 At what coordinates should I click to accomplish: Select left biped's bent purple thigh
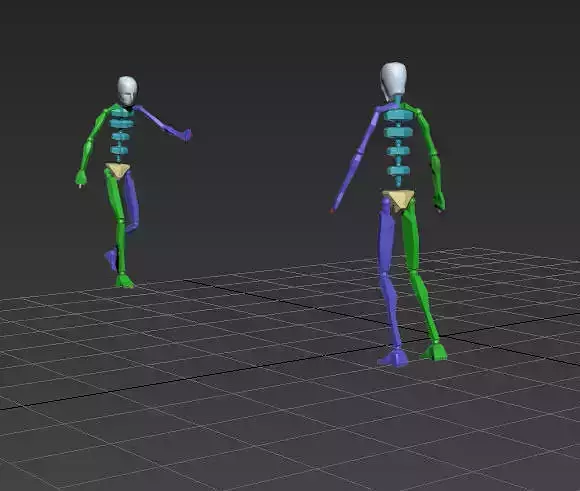pos(131,197)
